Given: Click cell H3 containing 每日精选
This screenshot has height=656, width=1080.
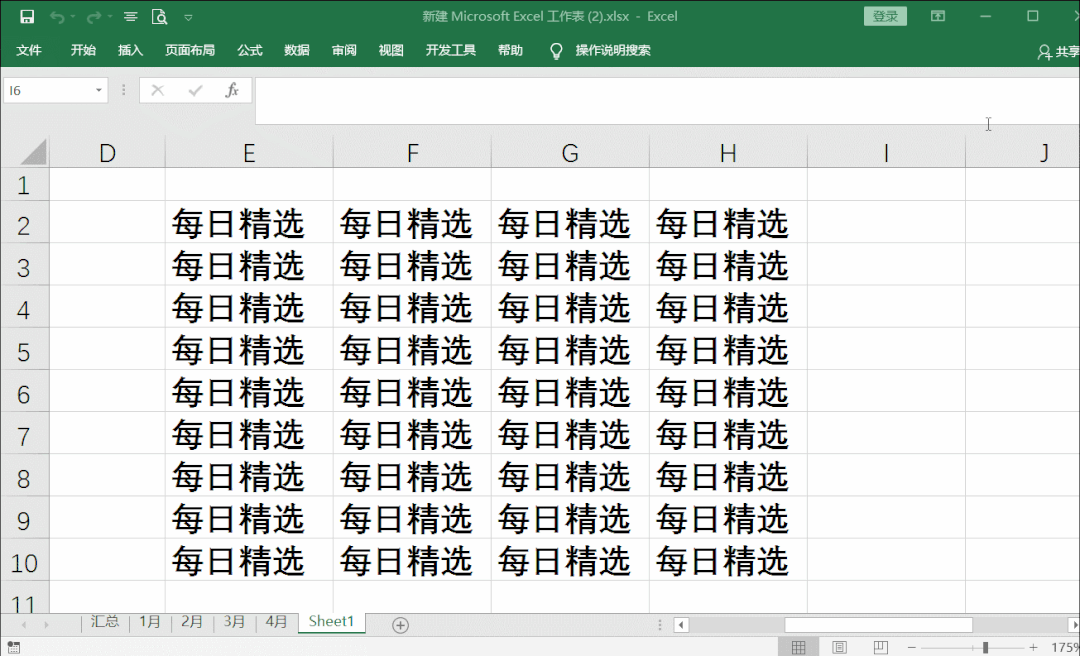Looking at the screenshot, I should point(728,265).
